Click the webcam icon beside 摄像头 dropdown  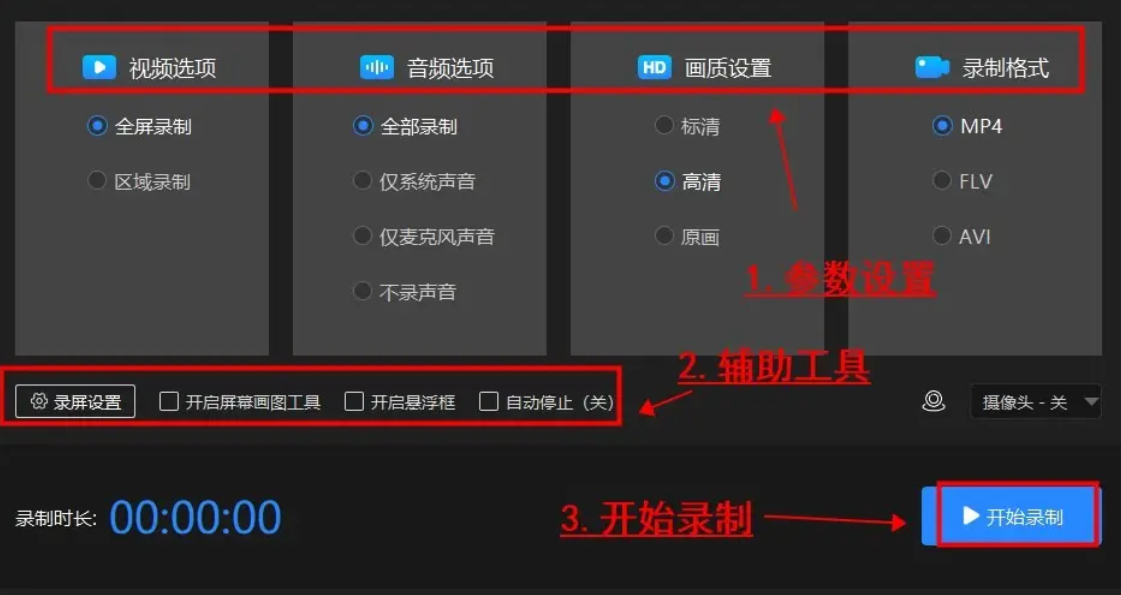(934, 401)
